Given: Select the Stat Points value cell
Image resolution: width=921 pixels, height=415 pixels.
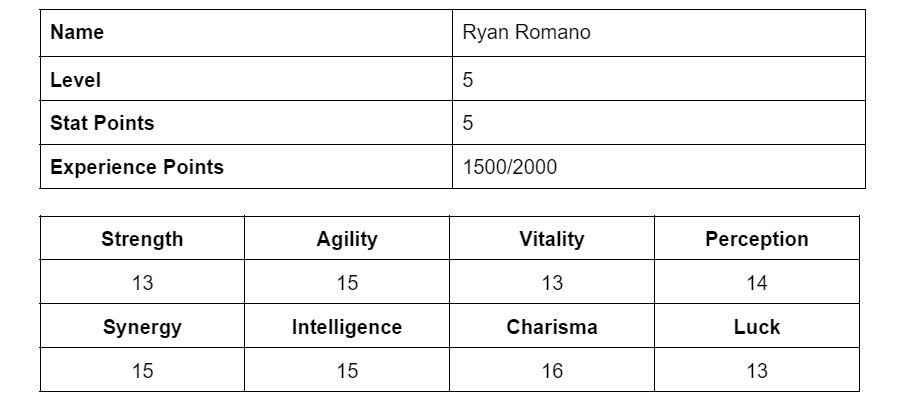Looking at the screenshot, I should 658,123.
